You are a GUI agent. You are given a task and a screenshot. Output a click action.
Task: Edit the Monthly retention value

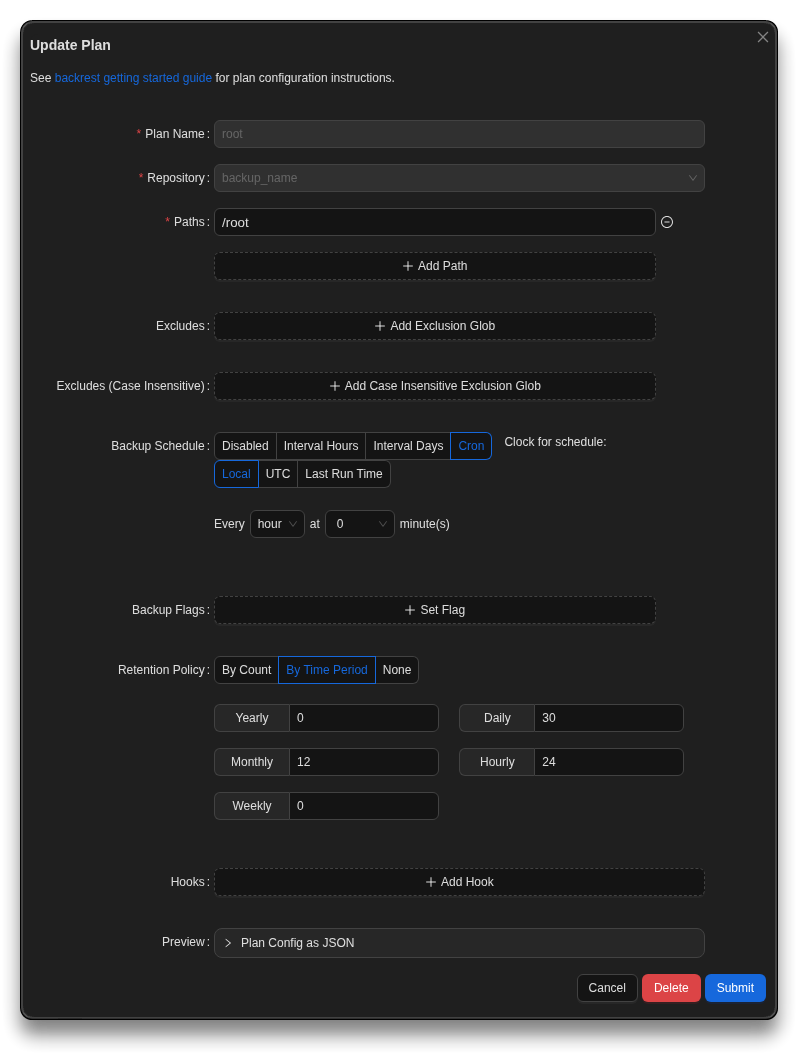364,762
